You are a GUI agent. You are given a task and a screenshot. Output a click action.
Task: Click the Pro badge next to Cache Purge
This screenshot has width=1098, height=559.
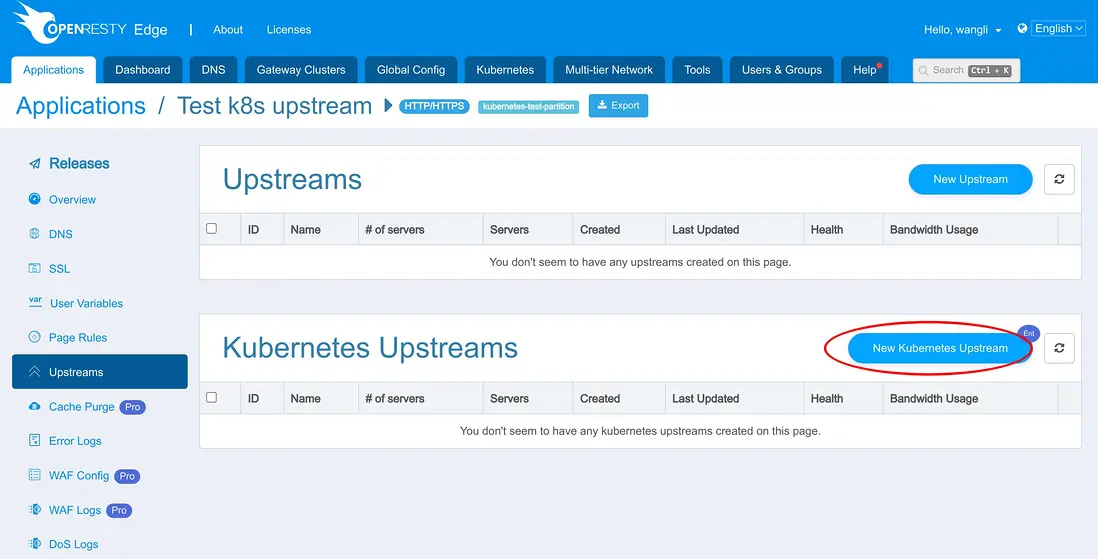click(132, 407)
